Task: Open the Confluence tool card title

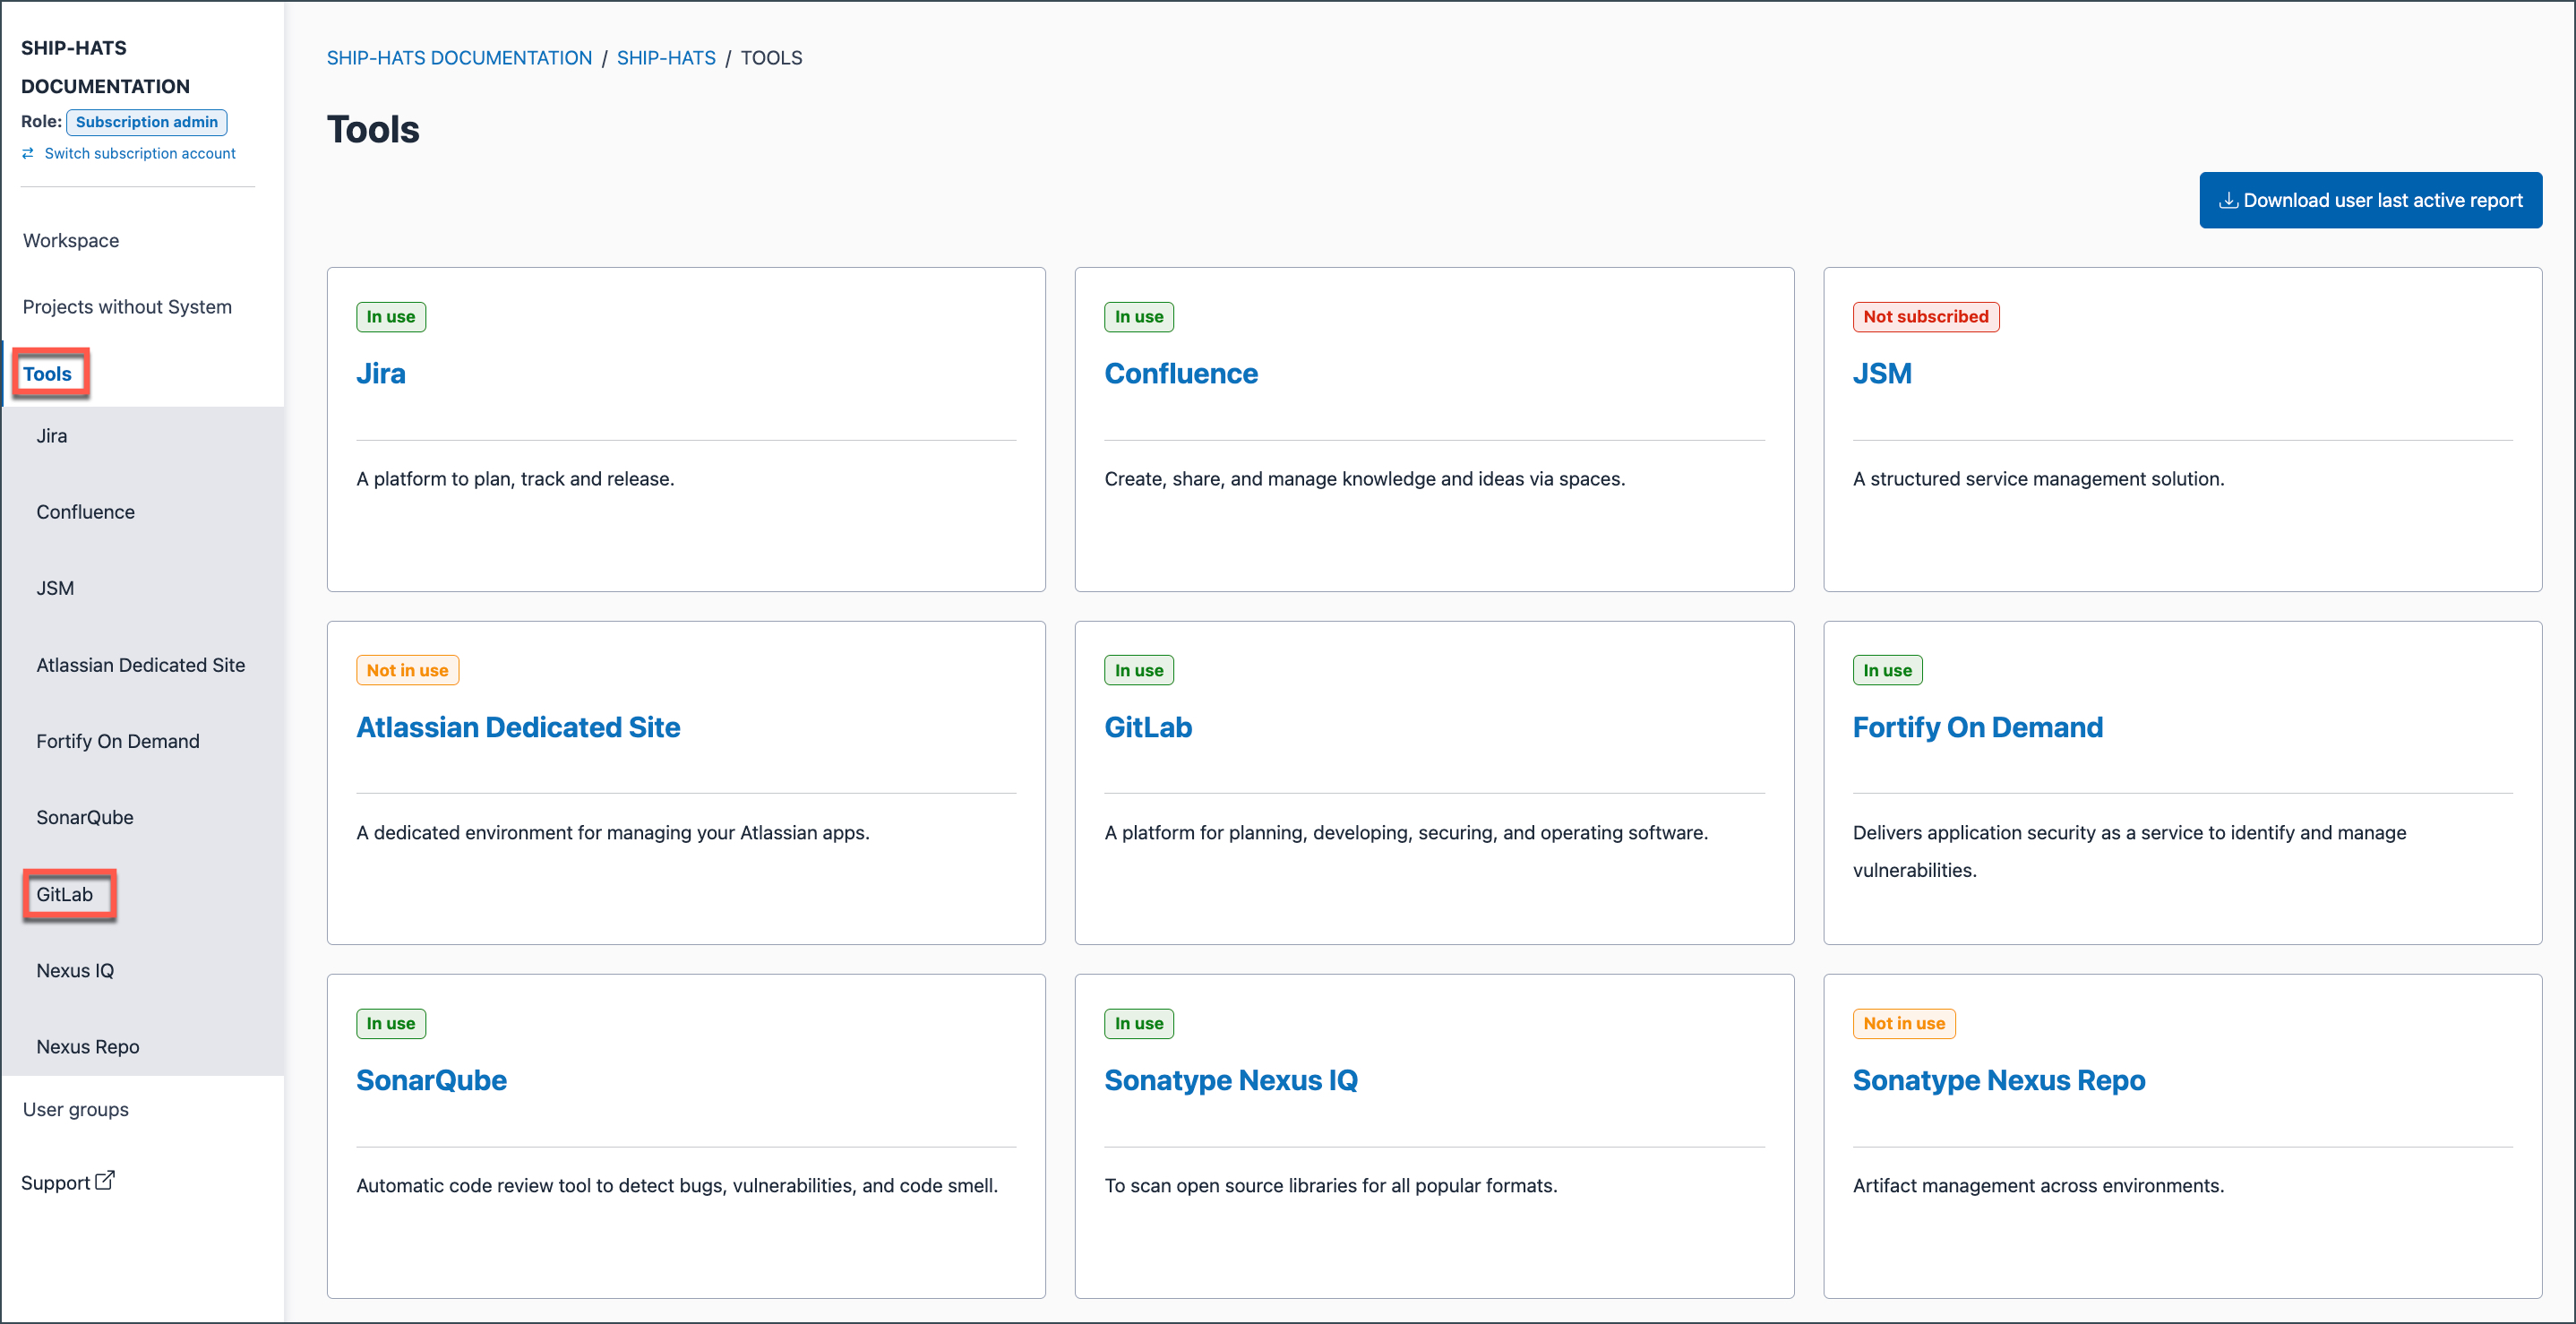Action: click(x=1181, y=374)
